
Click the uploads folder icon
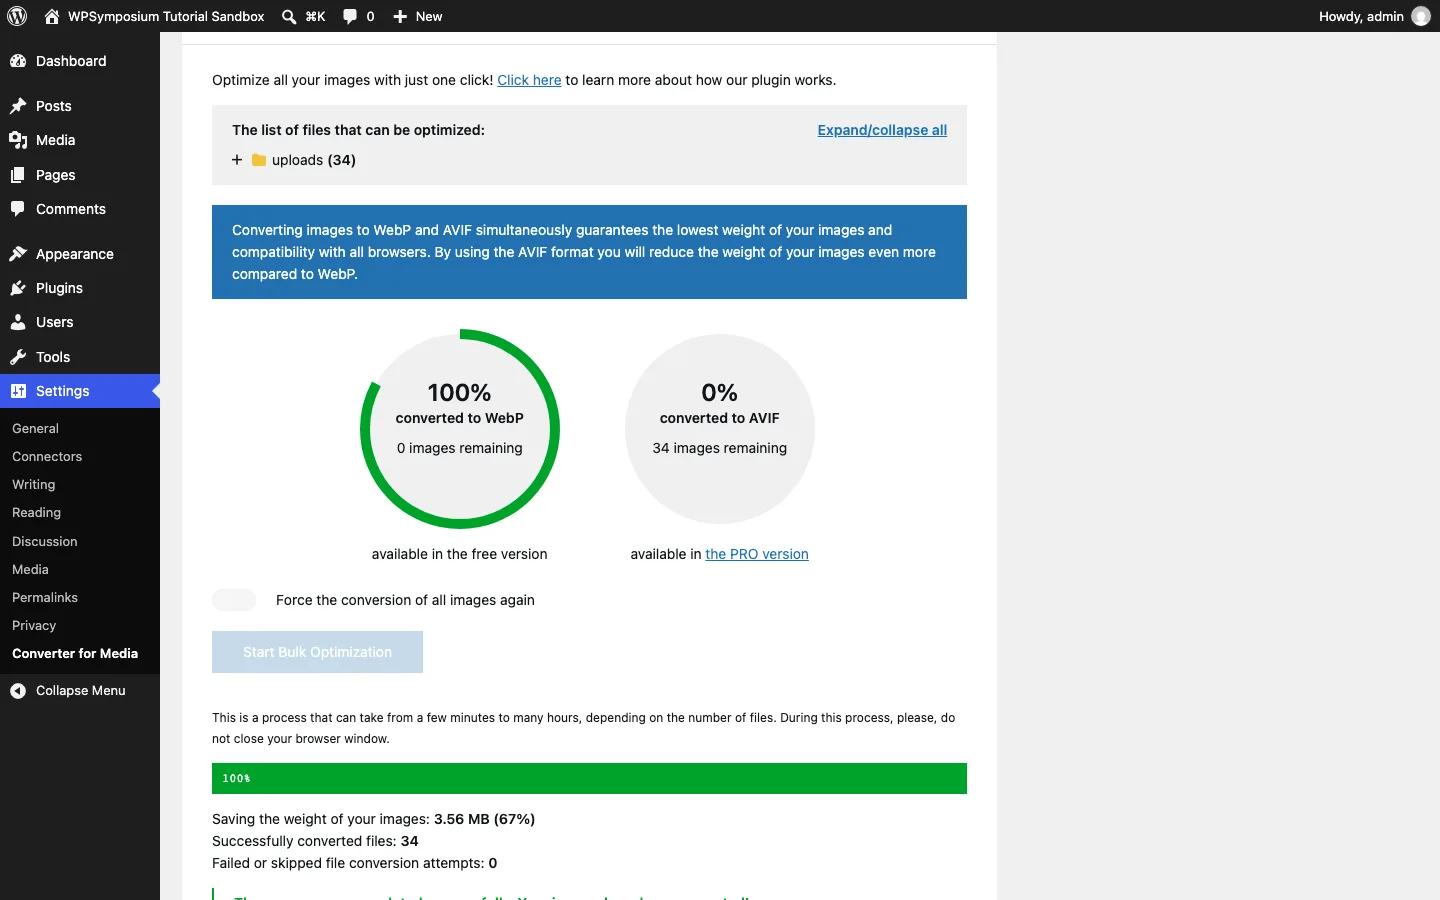pos(259,160)
